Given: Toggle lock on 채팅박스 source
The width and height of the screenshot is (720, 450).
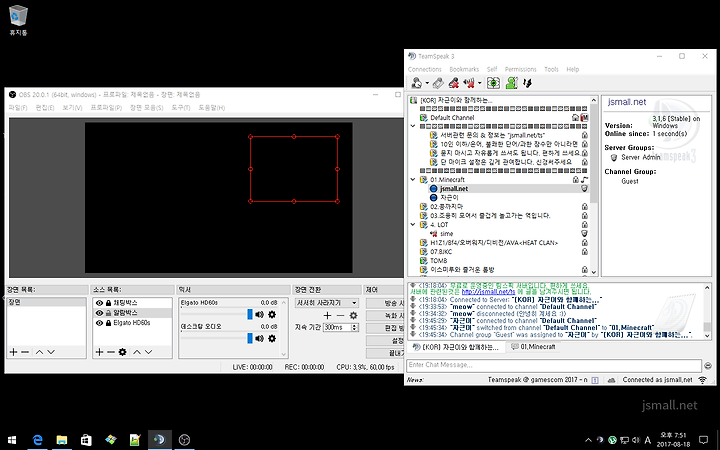Looking at the screenshot, I should (x=108, y=303).
